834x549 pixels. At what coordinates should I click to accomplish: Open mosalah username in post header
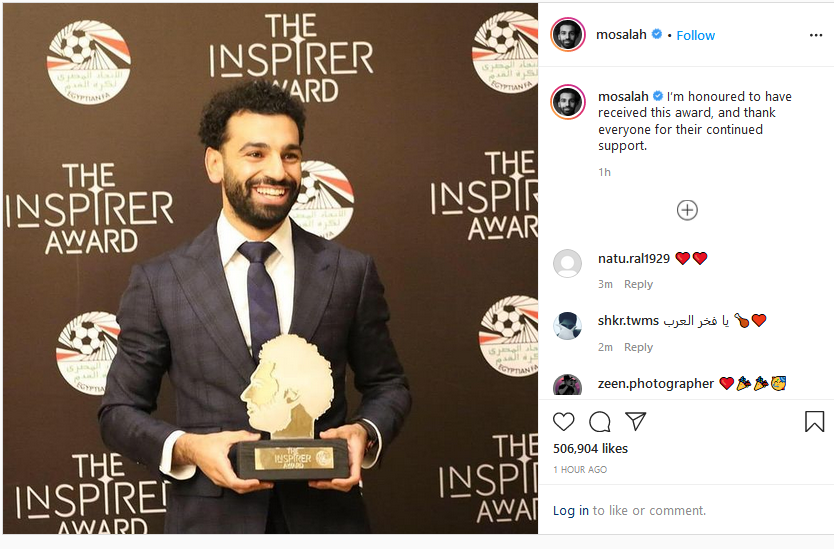tap(621, 35)
